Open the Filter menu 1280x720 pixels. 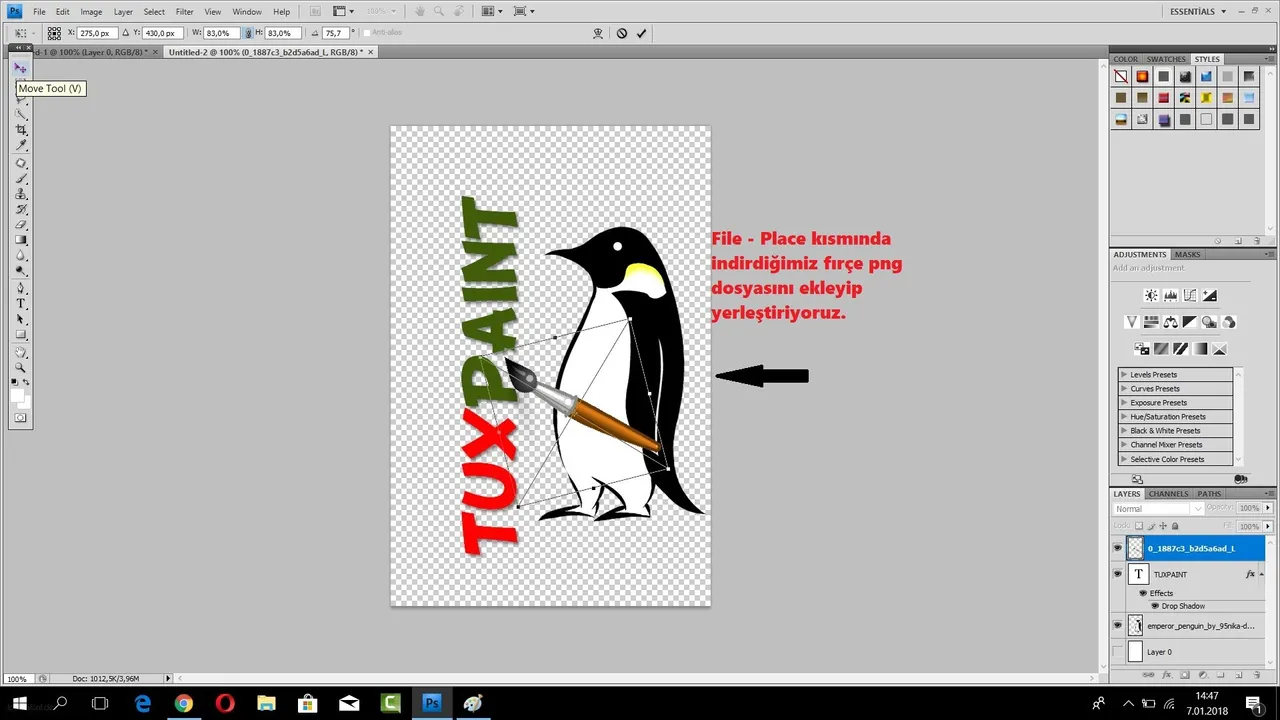coord(185,11)
